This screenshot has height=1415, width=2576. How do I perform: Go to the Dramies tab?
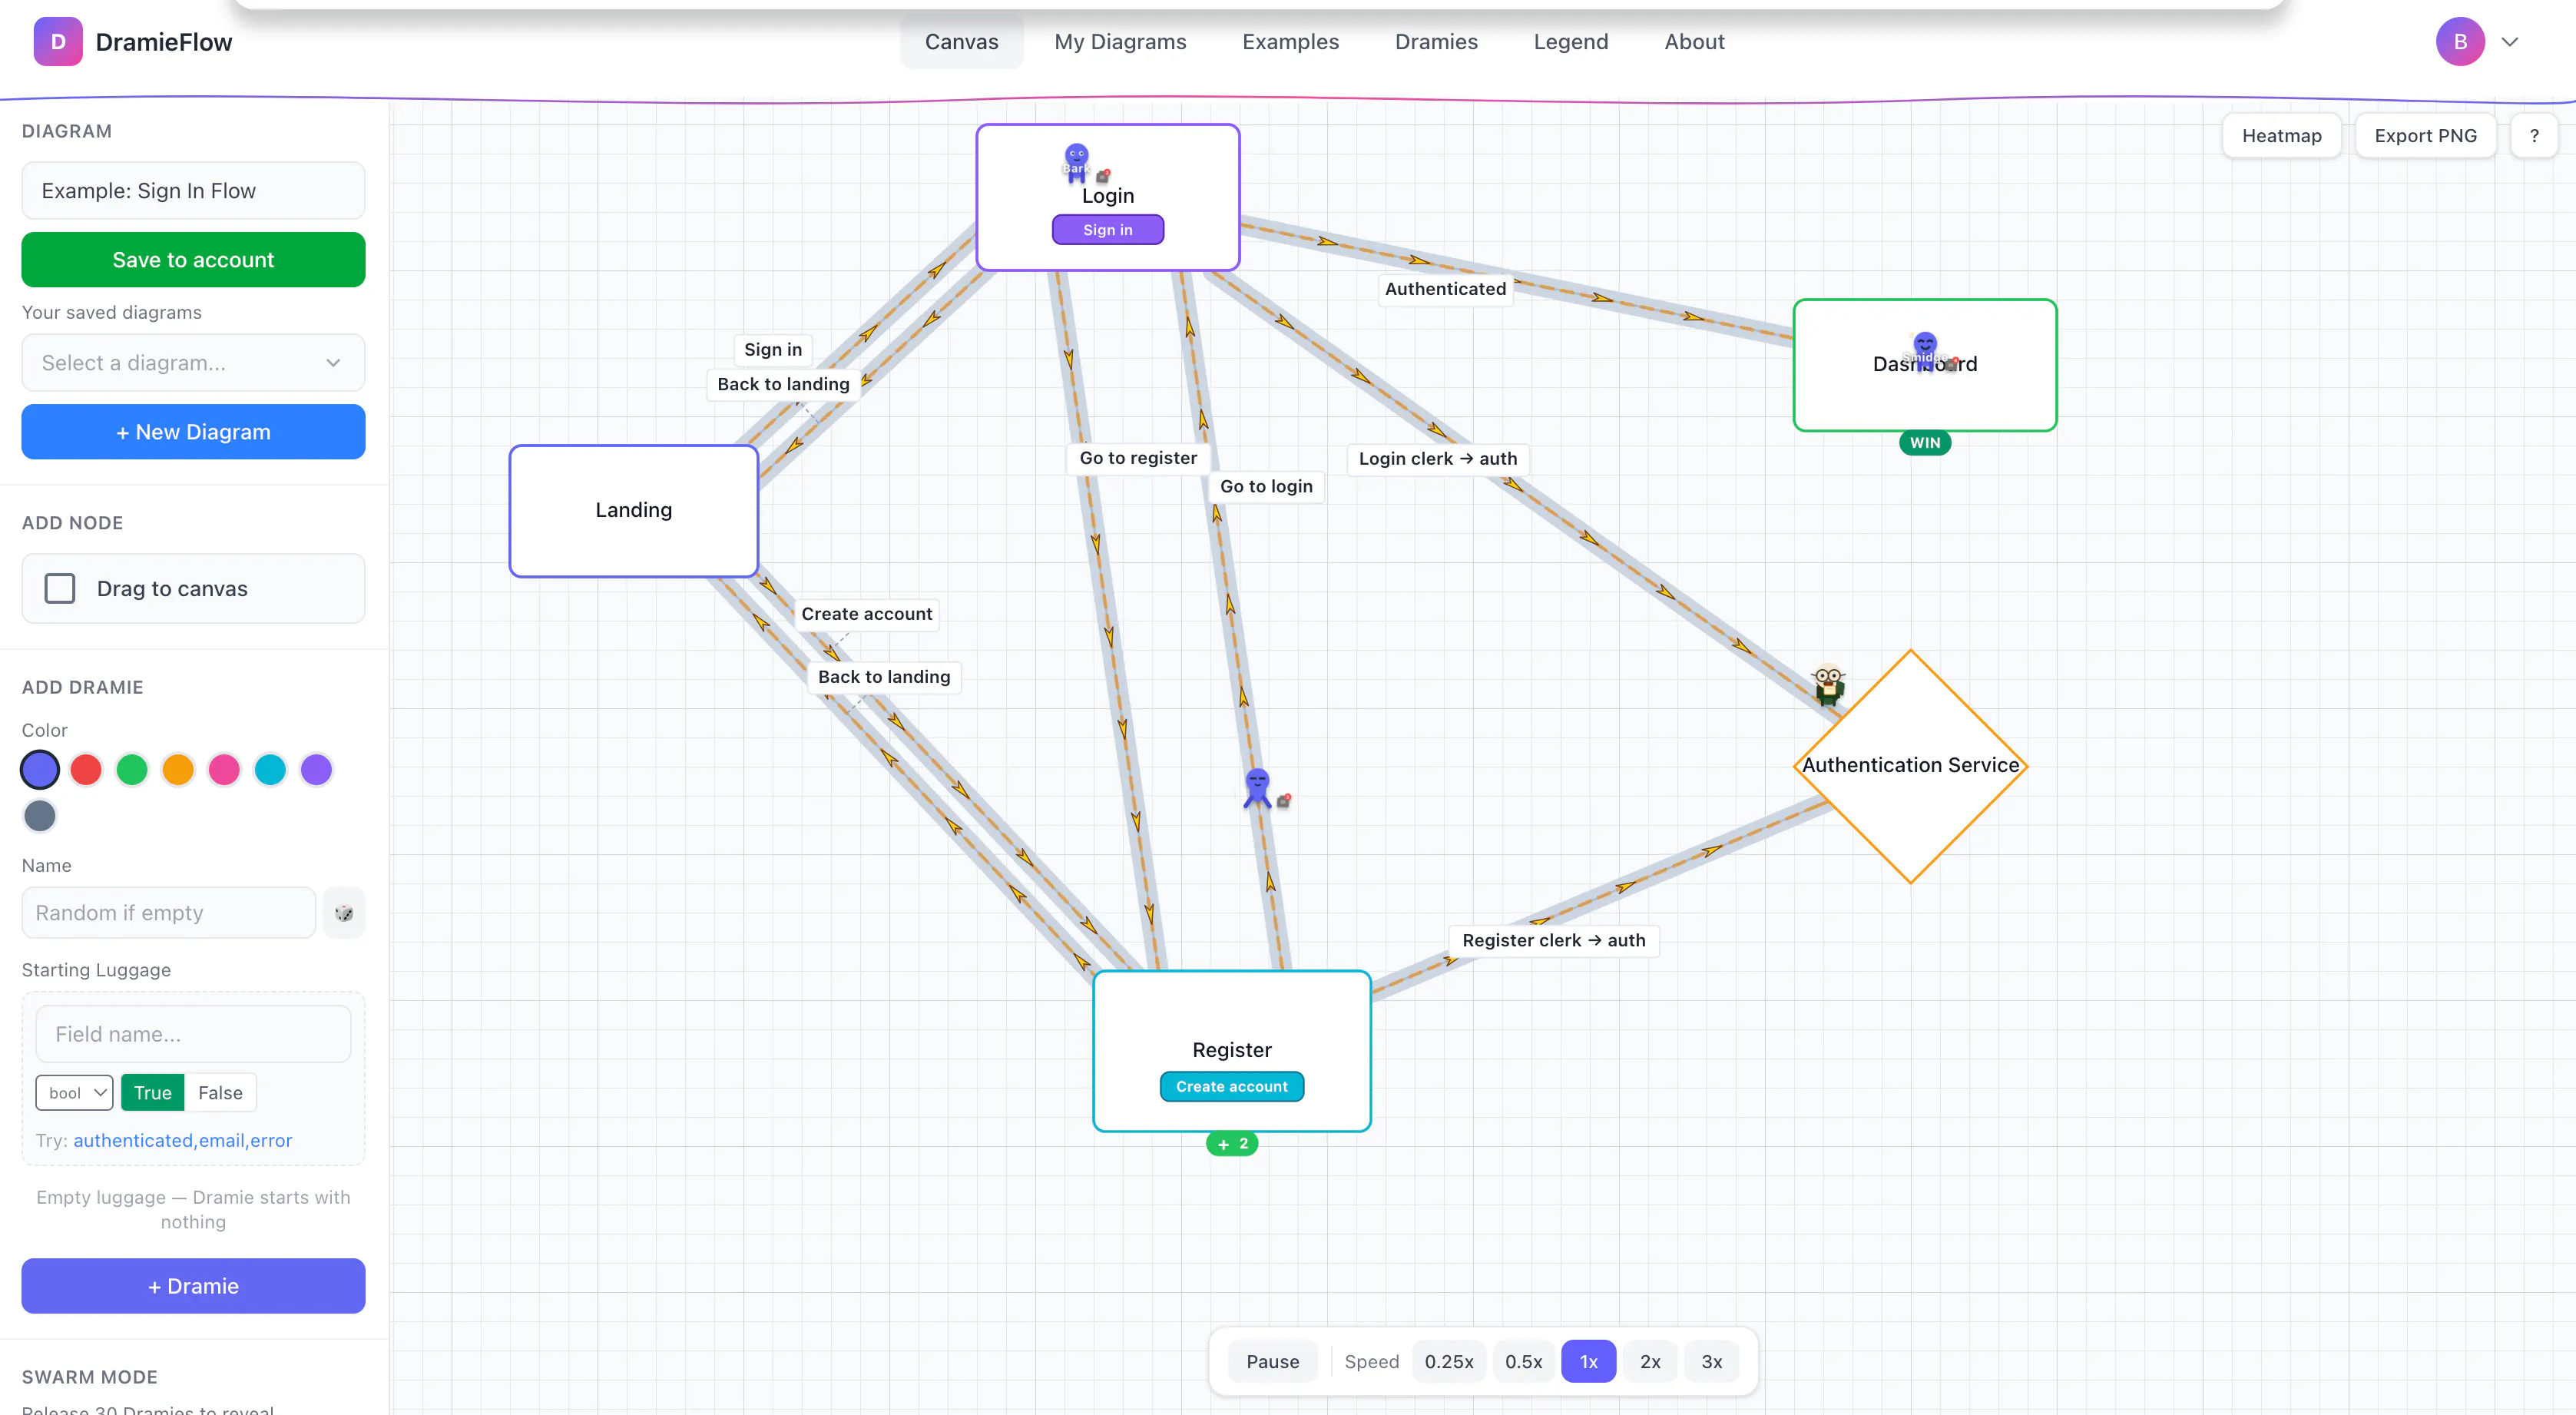[x=1436, y=42]
